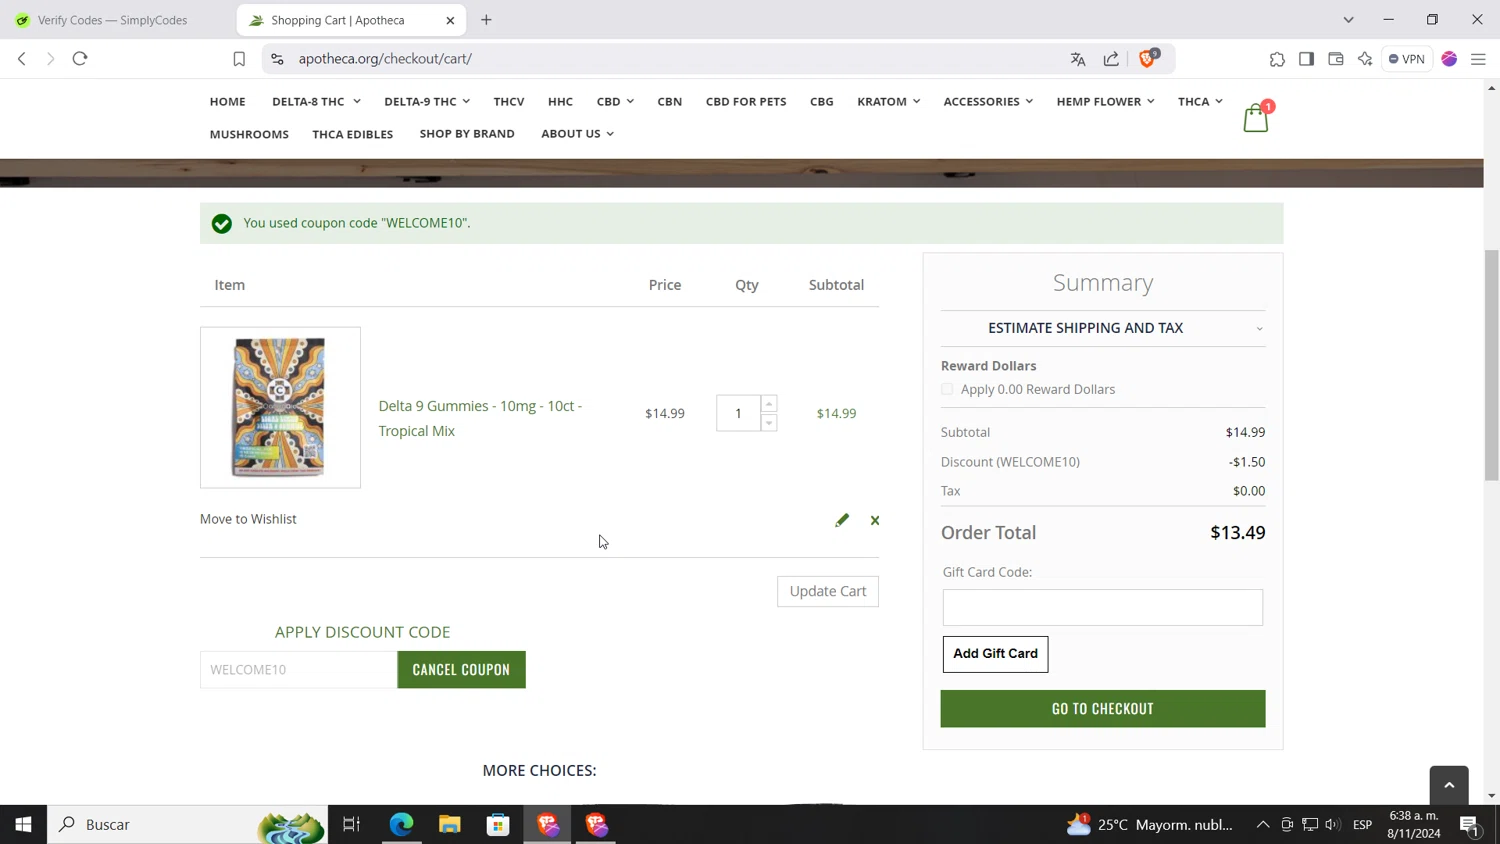Image resolution: width=1500 pixels, height=844 pixels.
Task: Click the back-to-top arrow button
Action: (1449, 785)
